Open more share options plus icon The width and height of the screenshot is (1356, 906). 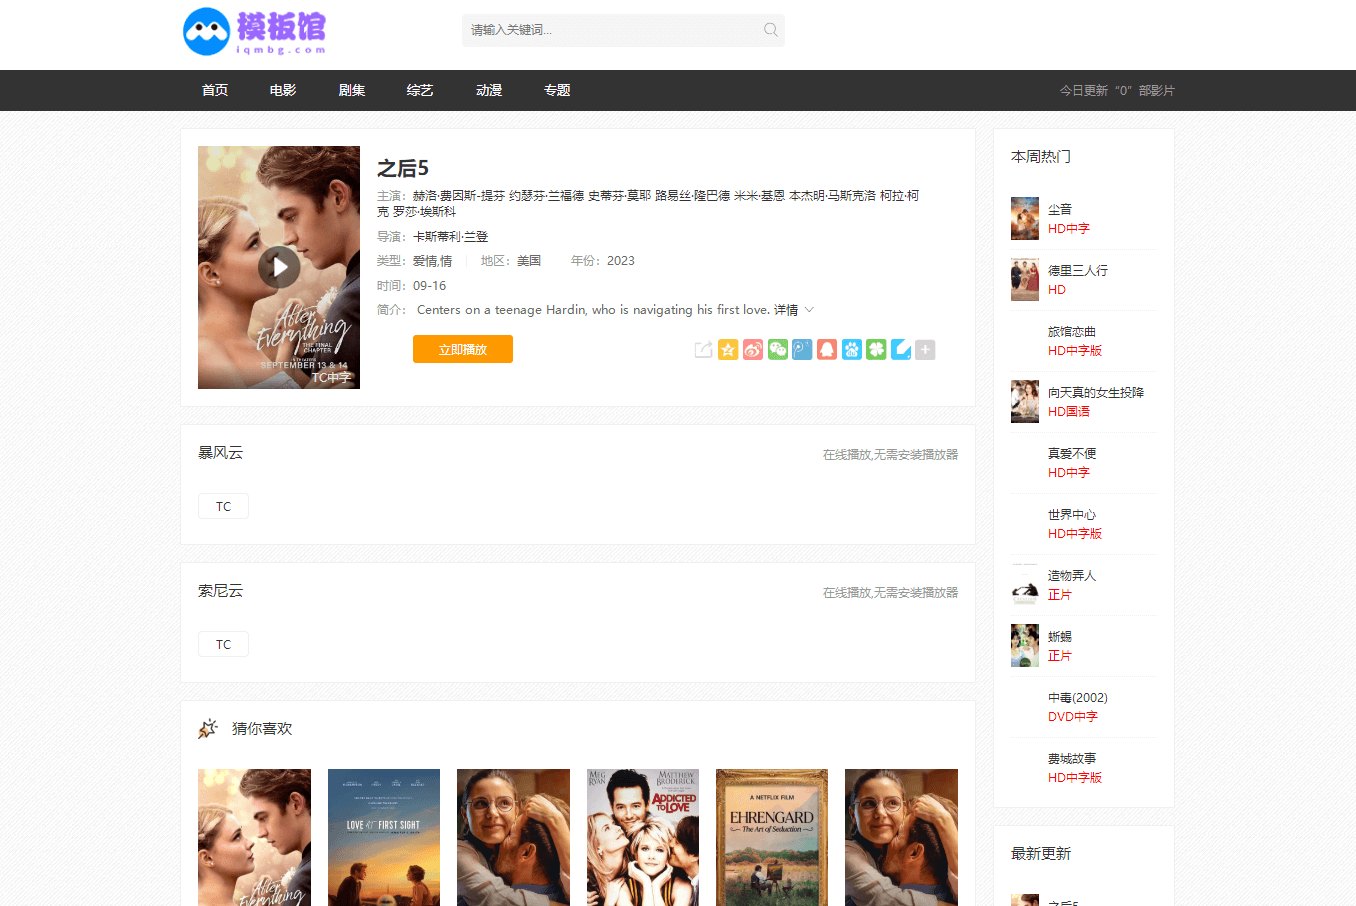pyautogui.click(x=925, y=349)
